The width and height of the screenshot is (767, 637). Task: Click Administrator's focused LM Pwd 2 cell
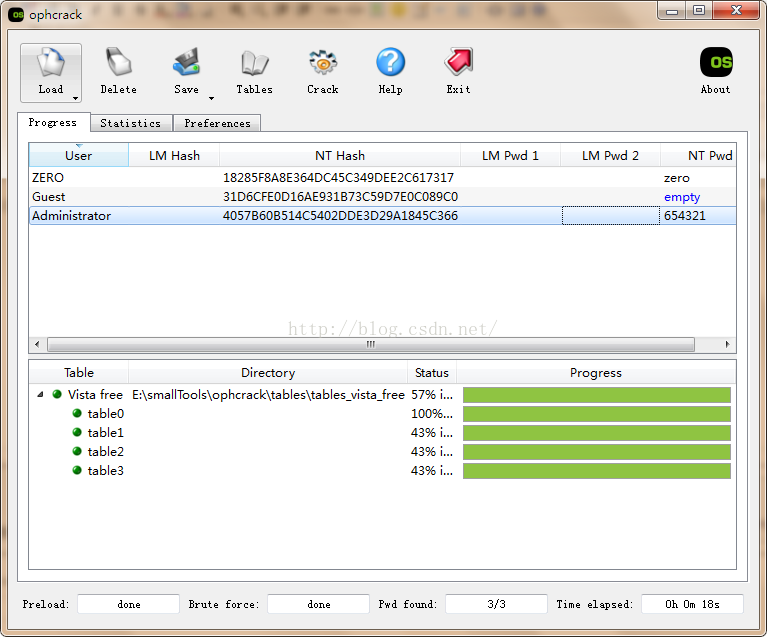coord(610,216)
